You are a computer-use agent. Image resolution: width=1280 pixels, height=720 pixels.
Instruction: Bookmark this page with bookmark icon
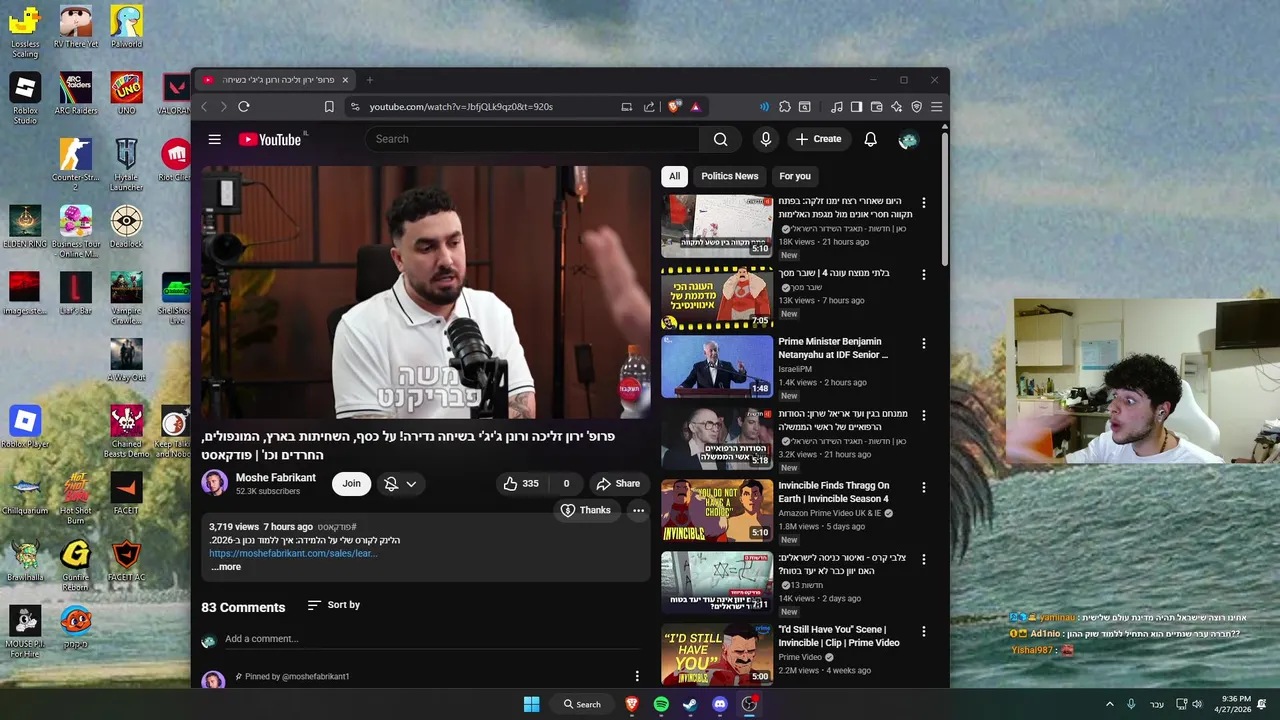[329, 107]
